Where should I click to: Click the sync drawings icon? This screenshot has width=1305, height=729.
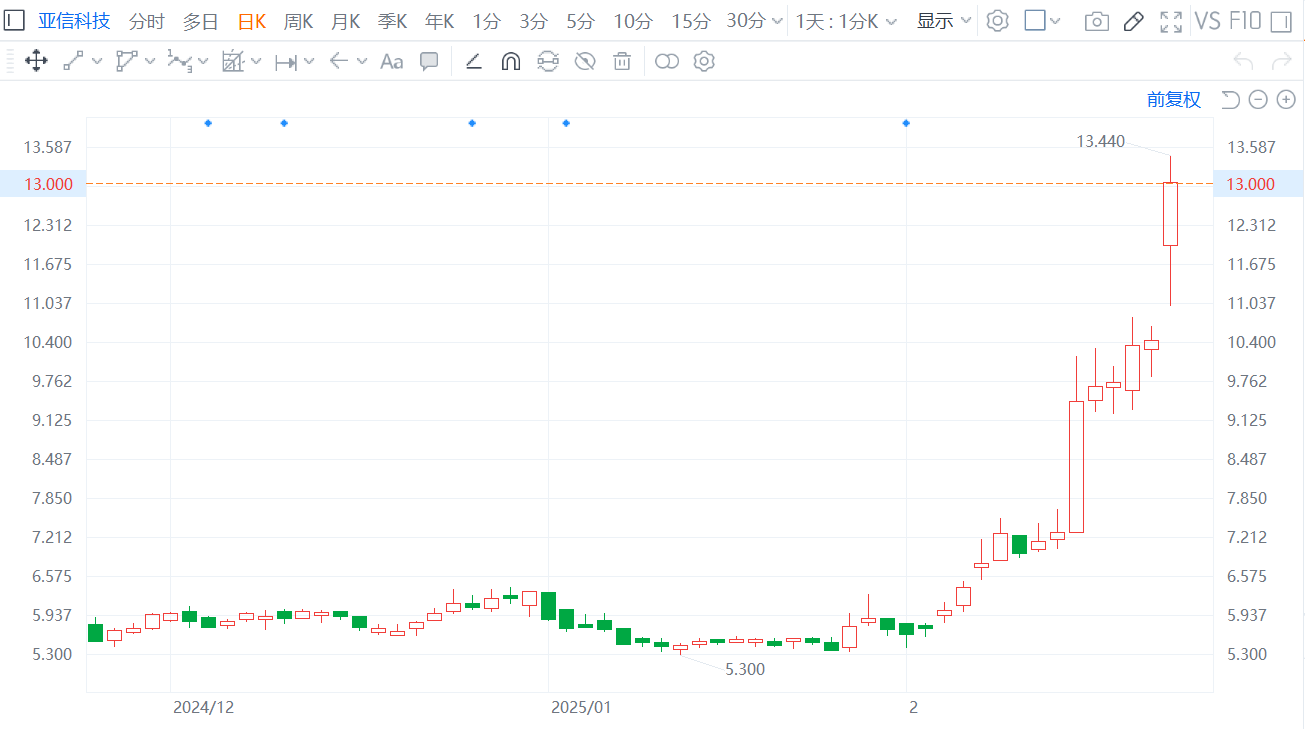[x=547, y=62]
